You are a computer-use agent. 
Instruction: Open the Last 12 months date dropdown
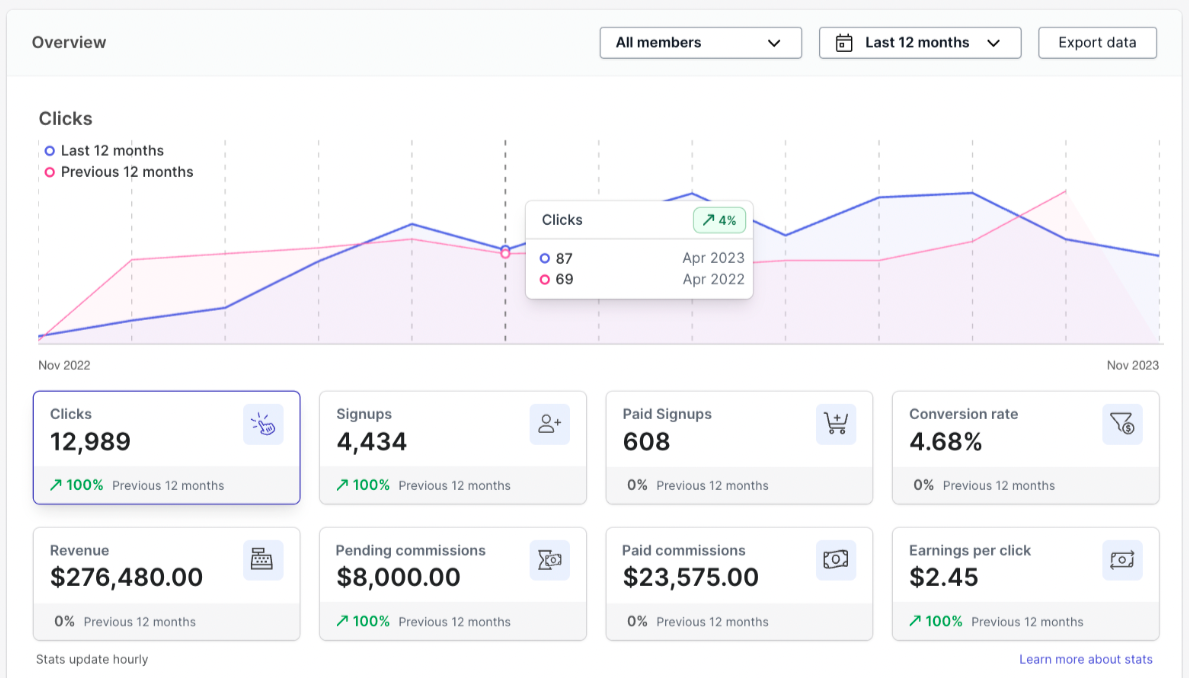[920, 43]
